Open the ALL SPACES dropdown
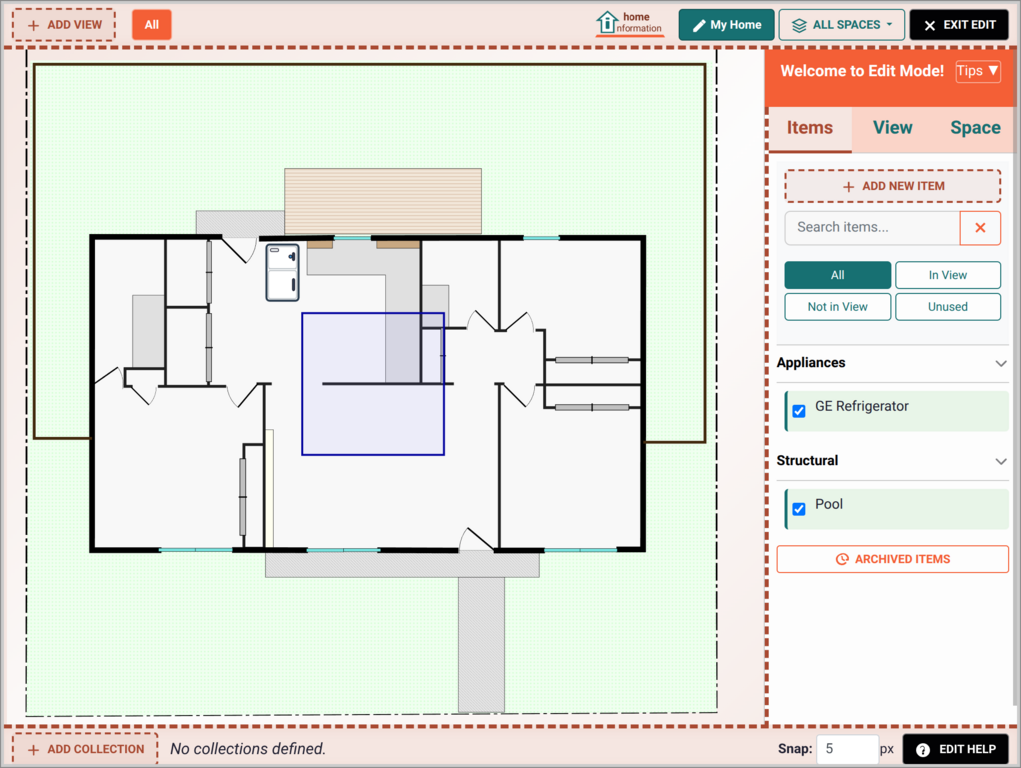The height and width of the screenshot is (768, 1021). click(x=841, y=25)
